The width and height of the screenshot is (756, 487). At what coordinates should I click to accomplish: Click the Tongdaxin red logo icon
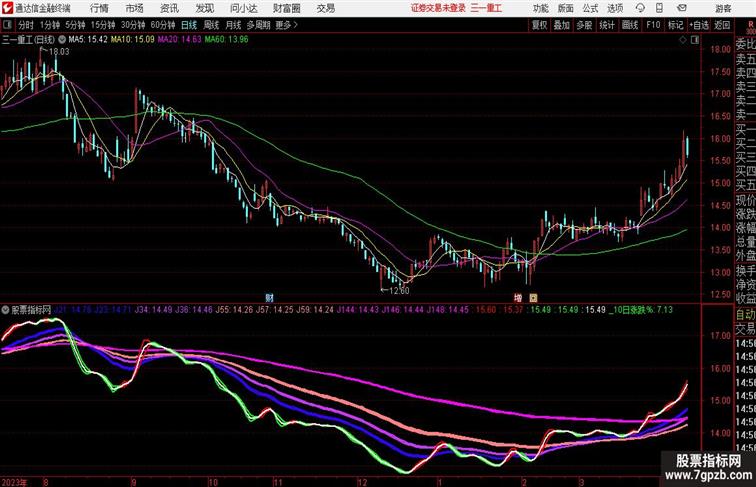[7, 8]
